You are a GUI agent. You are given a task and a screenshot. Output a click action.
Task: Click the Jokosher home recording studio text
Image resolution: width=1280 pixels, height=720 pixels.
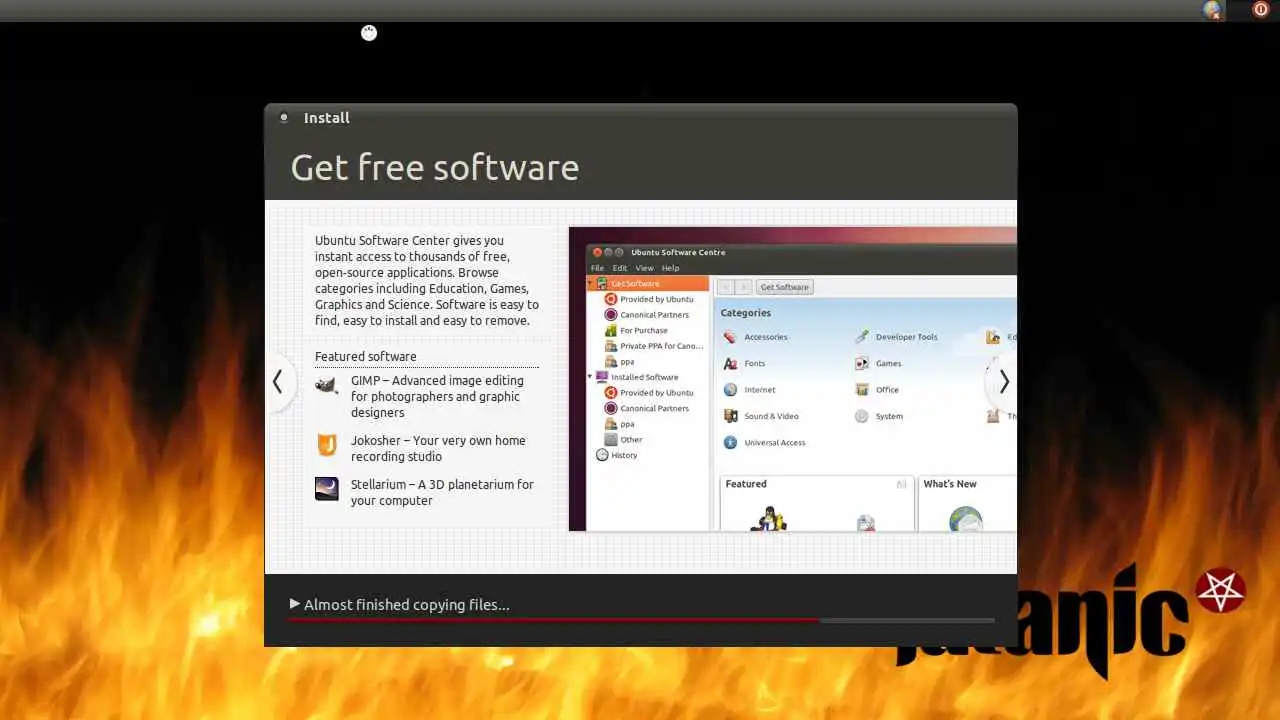coord(438,448)
